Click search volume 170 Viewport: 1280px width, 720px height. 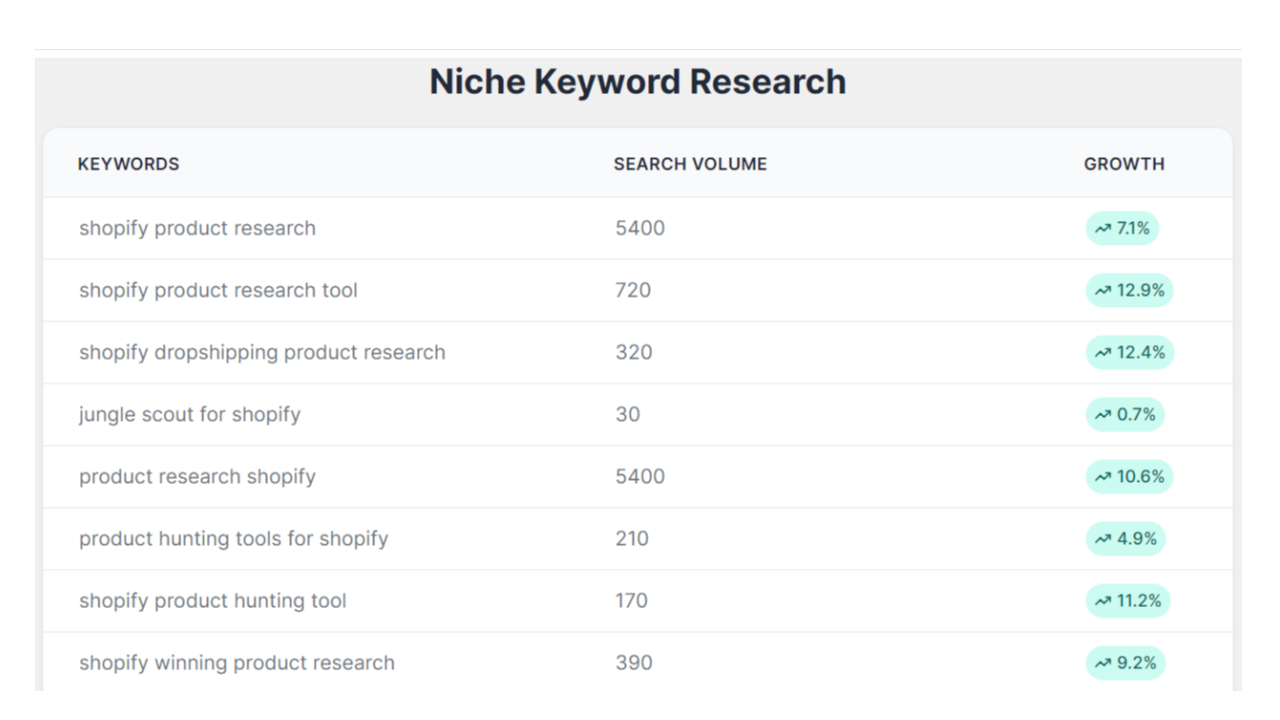632,600
